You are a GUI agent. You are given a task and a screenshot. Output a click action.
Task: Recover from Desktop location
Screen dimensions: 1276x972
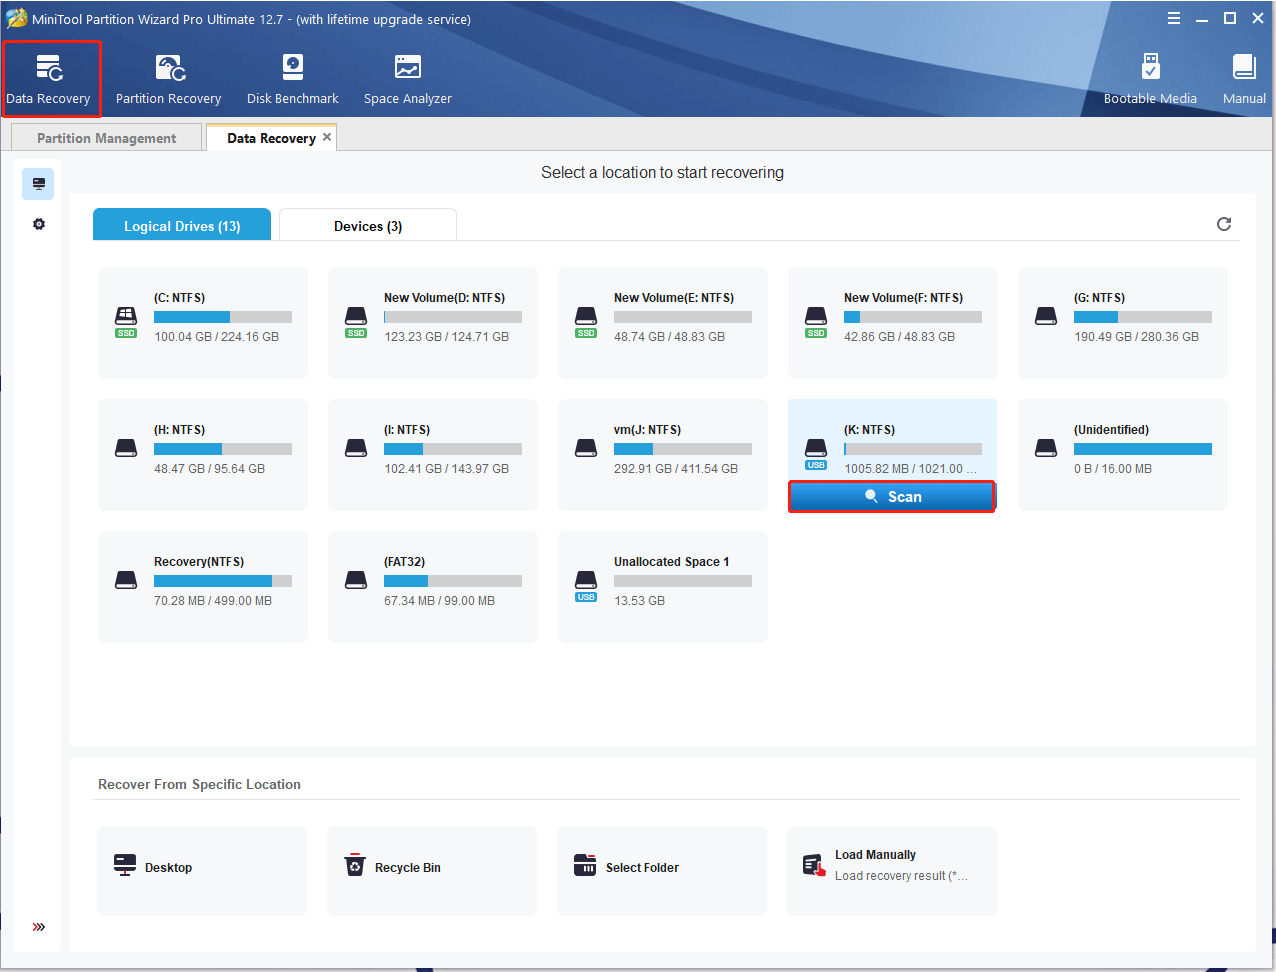point(202,871)
